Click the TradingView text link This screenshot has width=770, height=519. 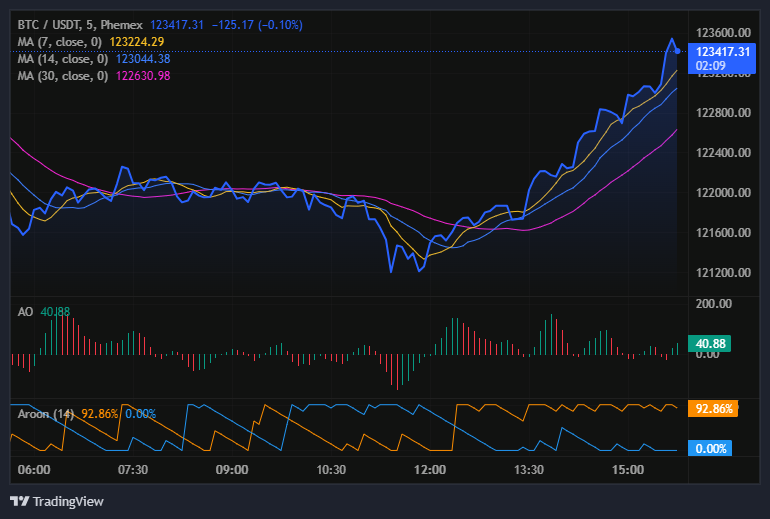coord(68,501)
